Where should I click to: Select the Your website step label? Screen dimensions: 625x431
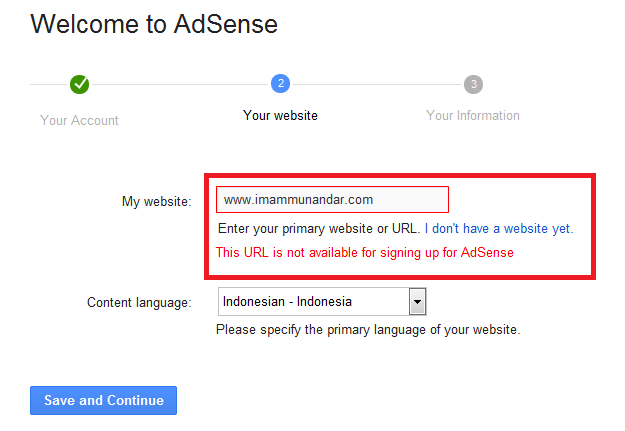pyautogui.click(x=280, y=116)
